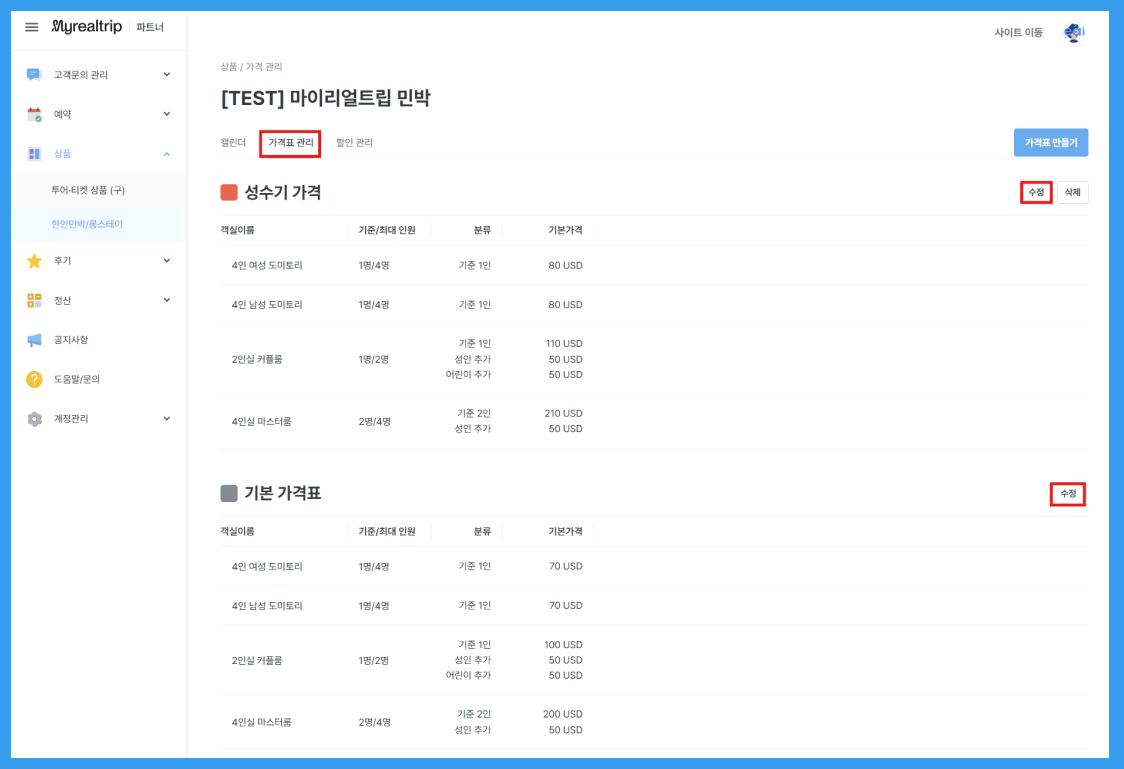Click the 공지사항 megaphone icon
The image size is (1124, 769).
(x=34, y=340)
